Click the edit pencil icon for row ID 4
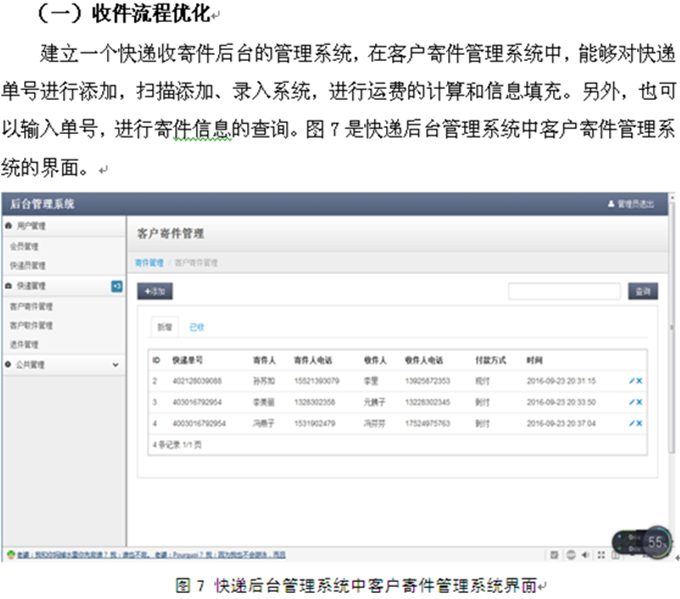The height and width of the screenshot is (599, 680). tap(632, 423)
